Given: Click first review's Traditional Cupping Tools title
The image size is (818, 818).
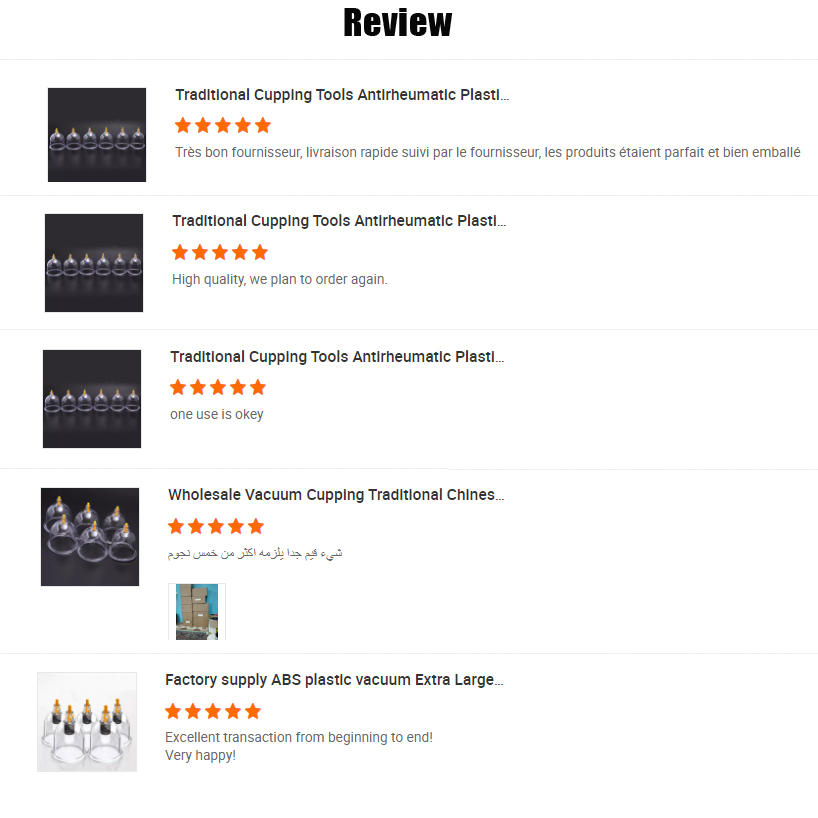Looking at the screenshot, I should pos(342,95).
